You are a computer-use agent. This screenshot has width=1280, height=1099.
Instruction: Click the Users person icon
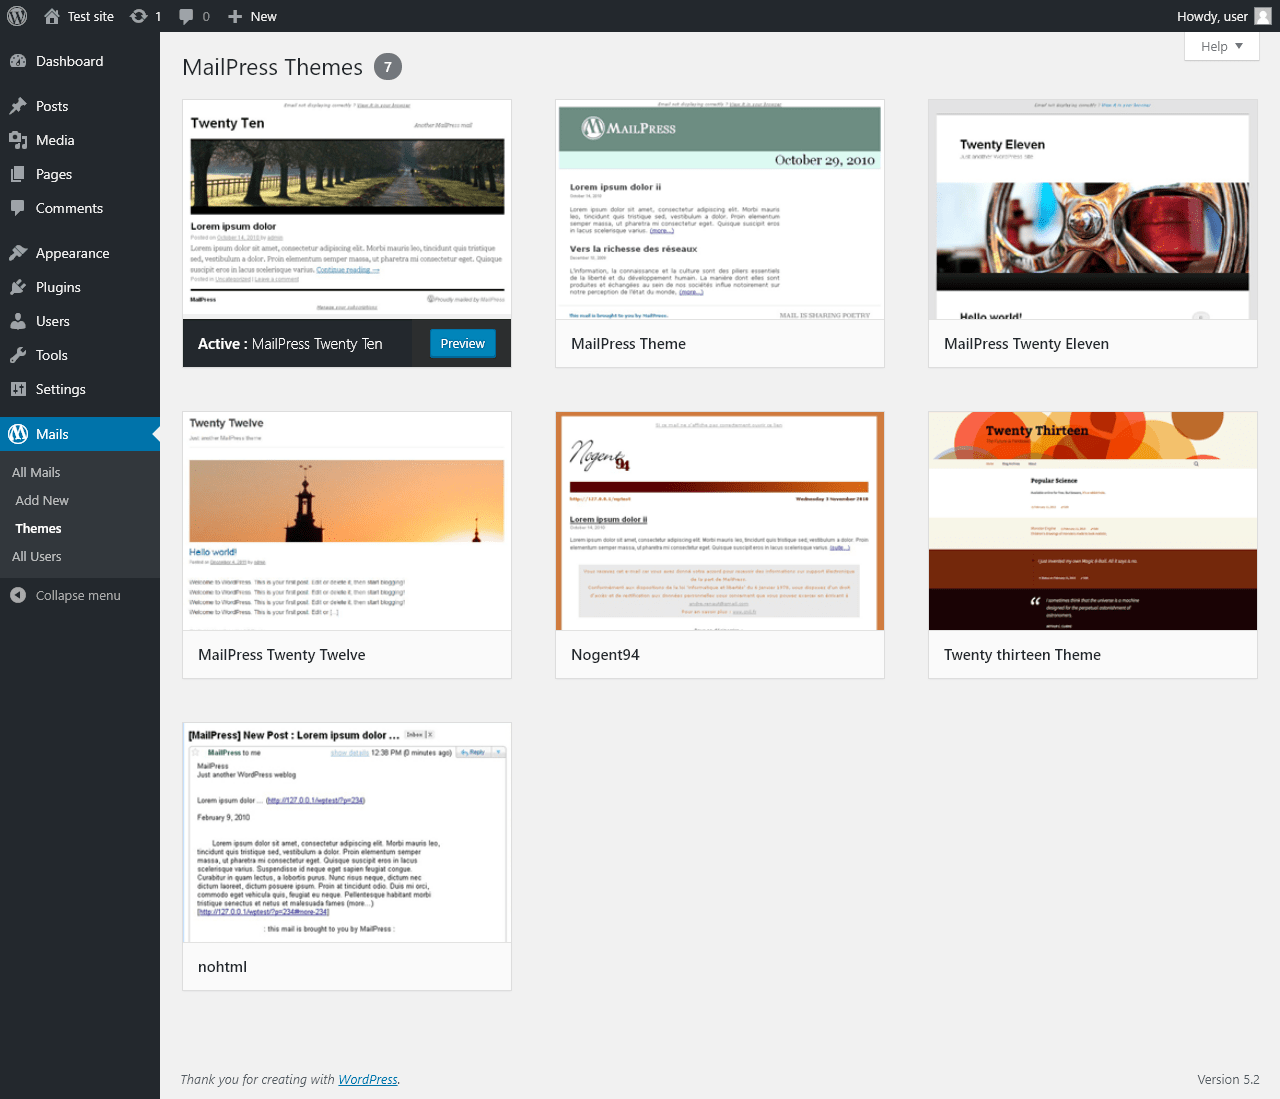pyautogui.click(x=18, y=321)
